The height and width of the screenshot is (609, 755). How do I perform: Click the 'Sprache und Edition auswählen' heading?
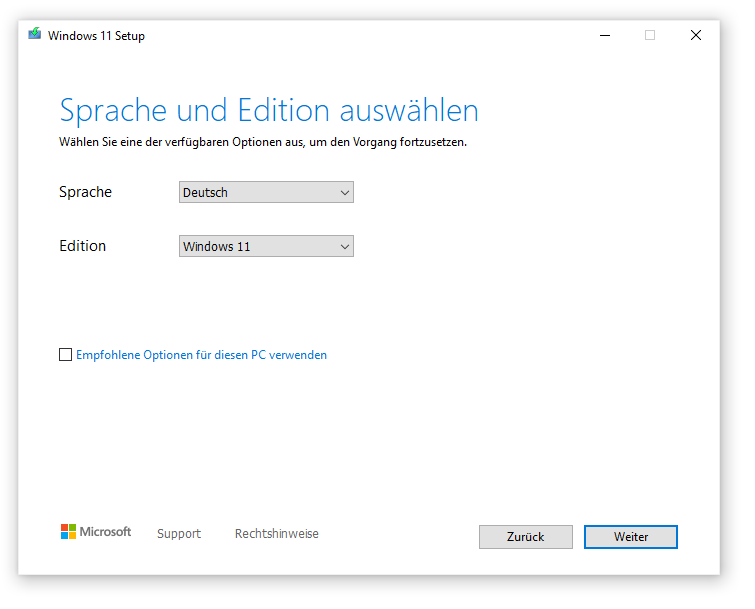point(269,110)
